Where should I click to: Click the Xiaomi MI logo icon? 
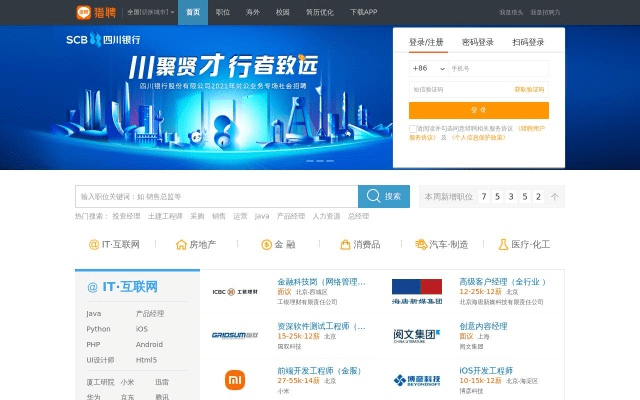point(235,380)
